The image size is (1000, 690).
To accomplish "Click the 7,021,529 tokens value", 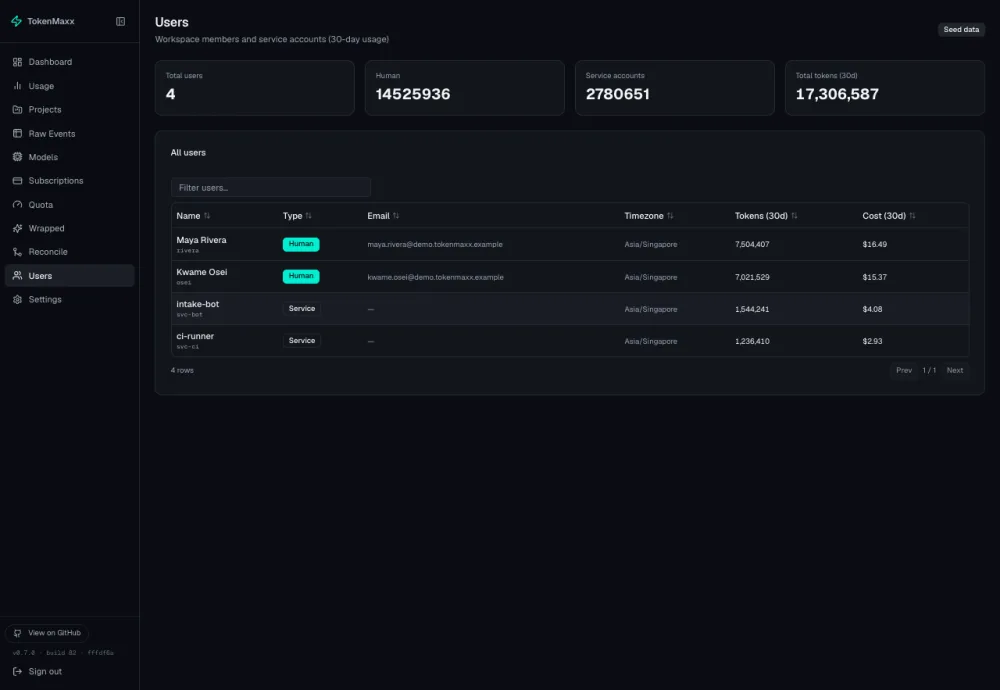I will 752,277.
